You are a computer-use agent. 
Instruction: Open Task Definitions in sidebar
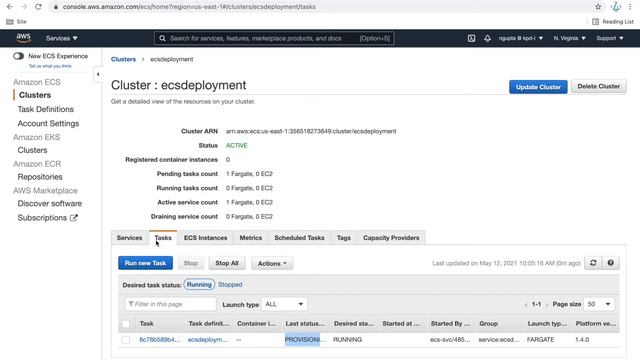point(46,109)
